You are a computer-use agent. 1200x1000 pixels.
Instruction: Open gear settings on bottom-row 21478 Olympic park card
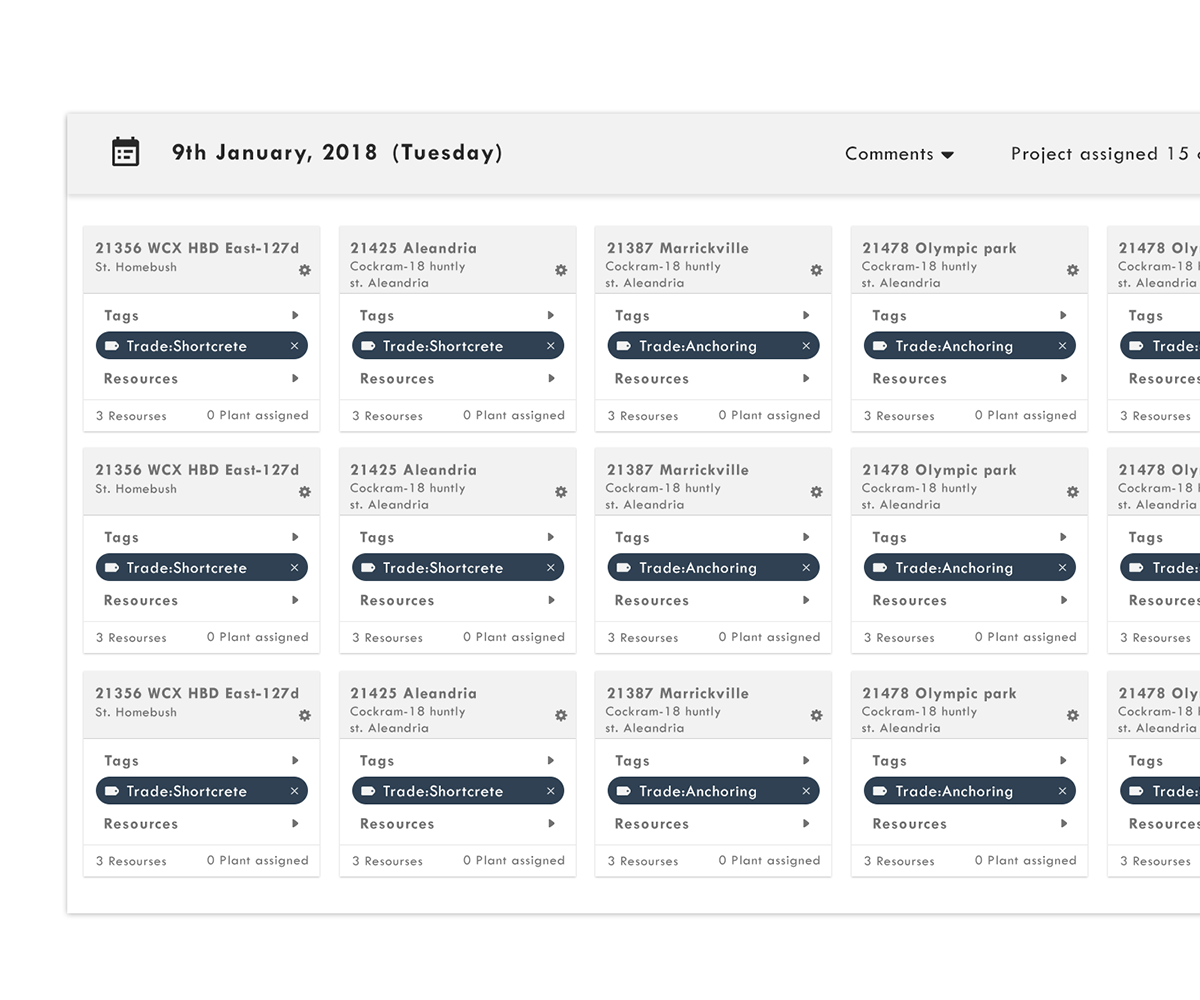coord(1073,715)
